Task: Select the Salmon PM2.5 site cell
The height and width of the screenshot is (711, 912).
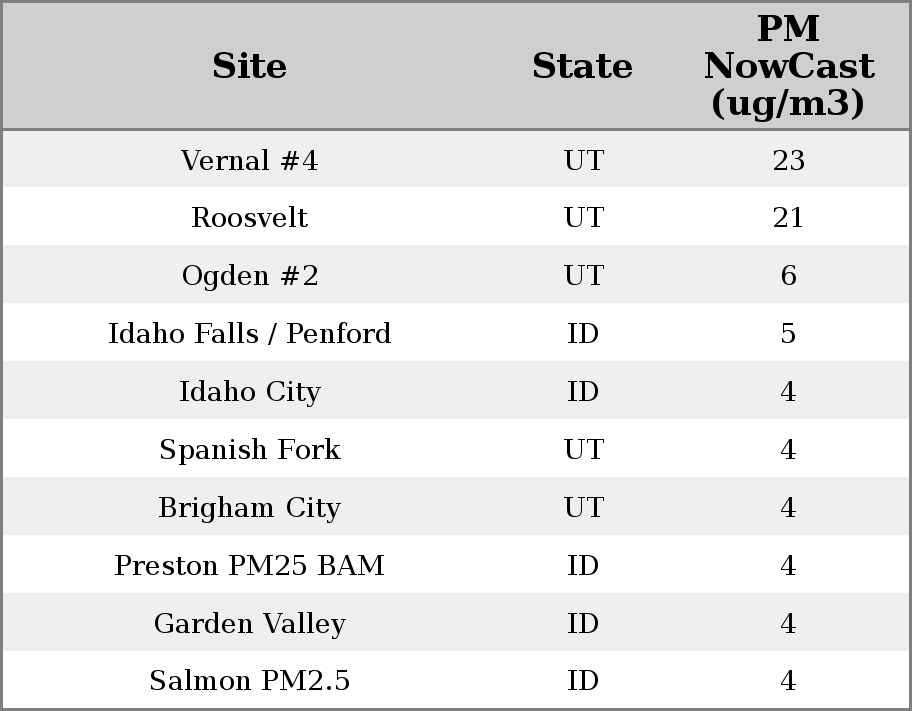Action: tap(250, 681)
